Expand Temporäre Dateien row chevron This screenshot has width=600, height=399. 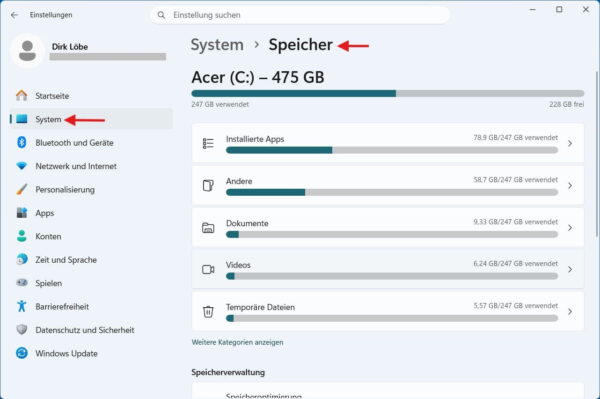click(x=570, y=311)
